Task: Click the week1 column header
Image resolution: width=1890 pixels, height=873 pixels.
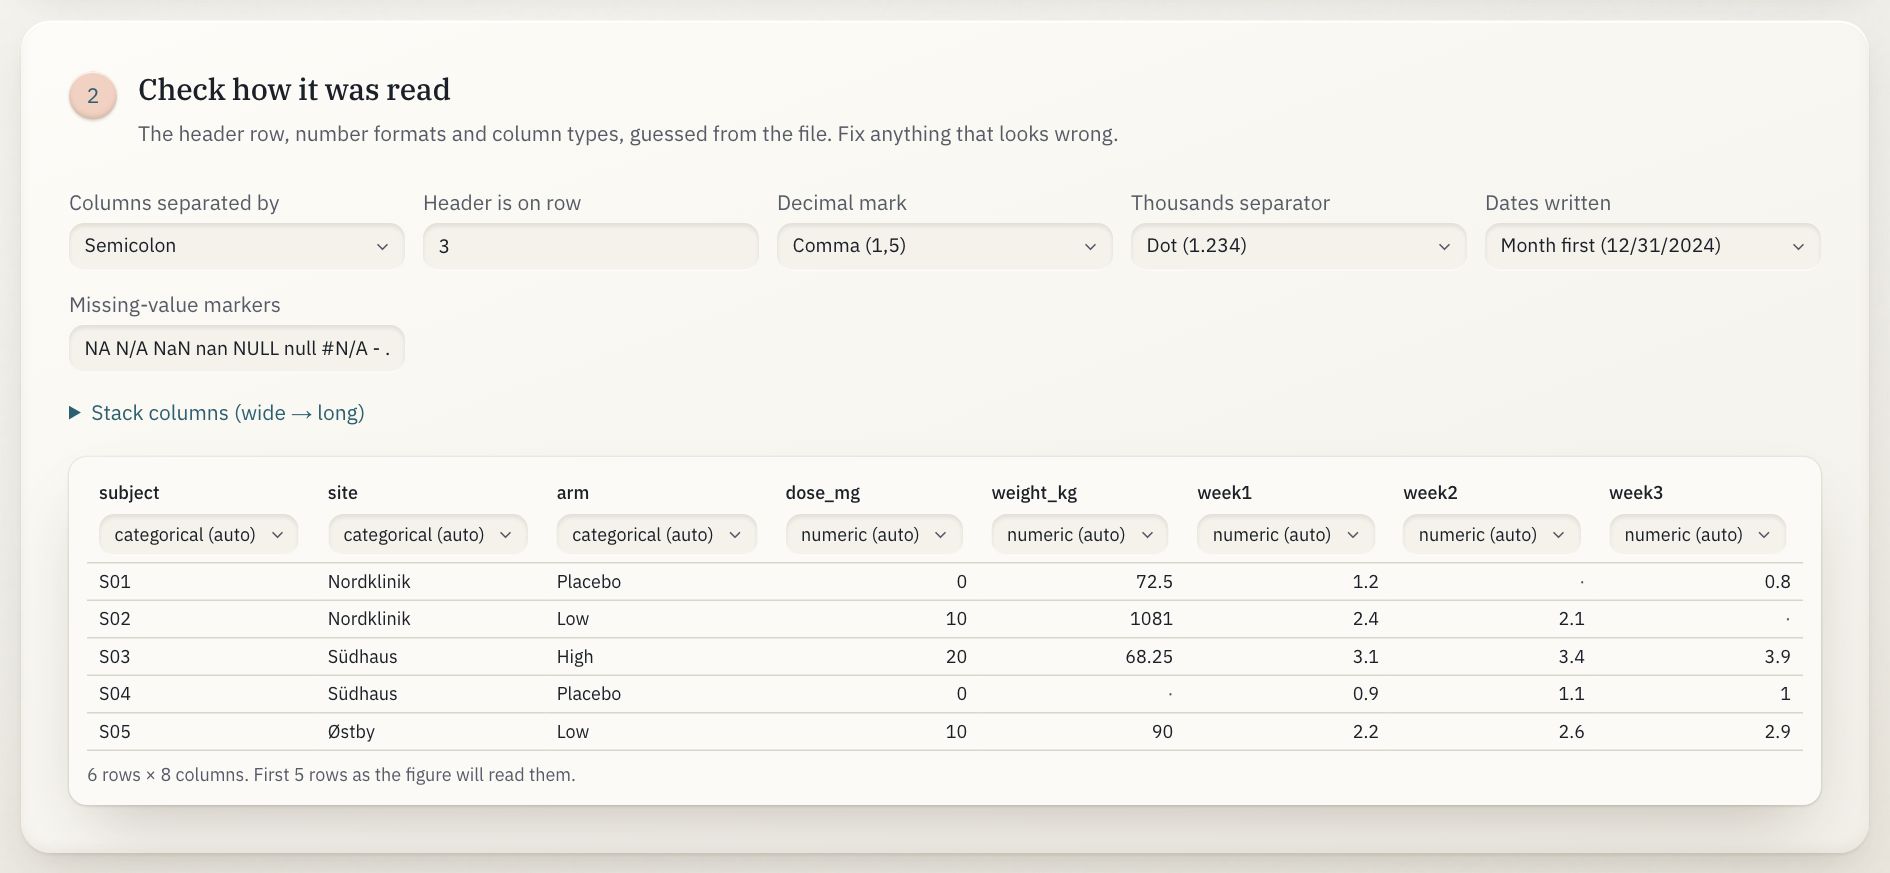Action: (x=1225, y=493)
